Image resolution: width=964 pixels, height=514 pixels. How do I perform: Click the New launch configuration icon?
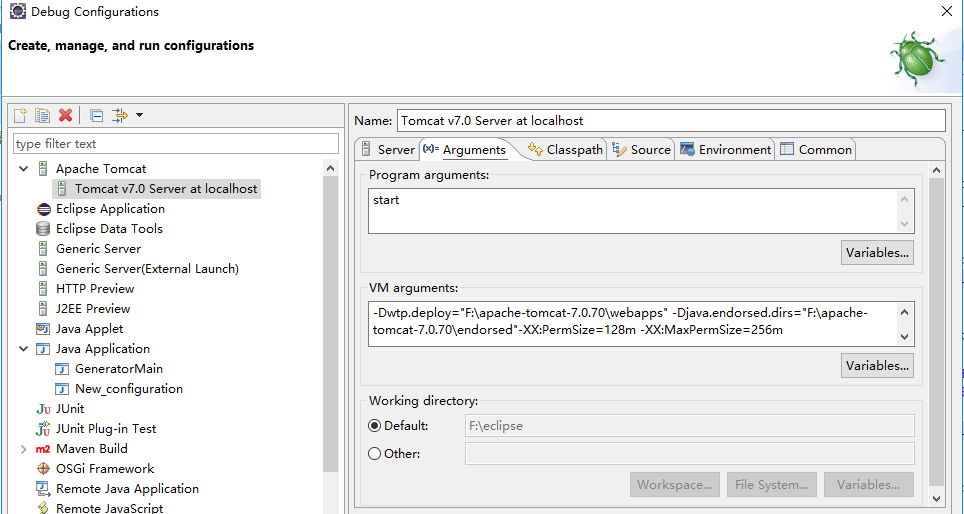click(20, 115)
